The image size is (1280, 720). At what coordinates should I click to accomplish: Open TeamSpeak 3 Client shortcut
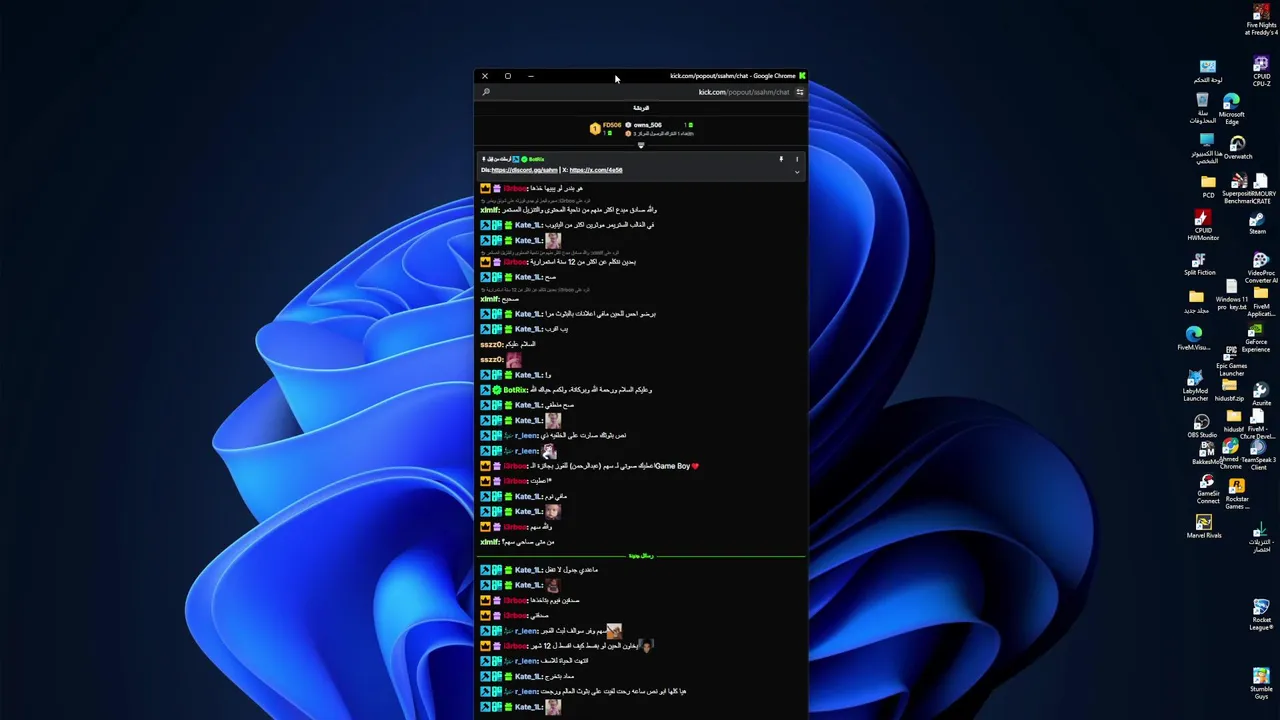tap(1258, 454)
